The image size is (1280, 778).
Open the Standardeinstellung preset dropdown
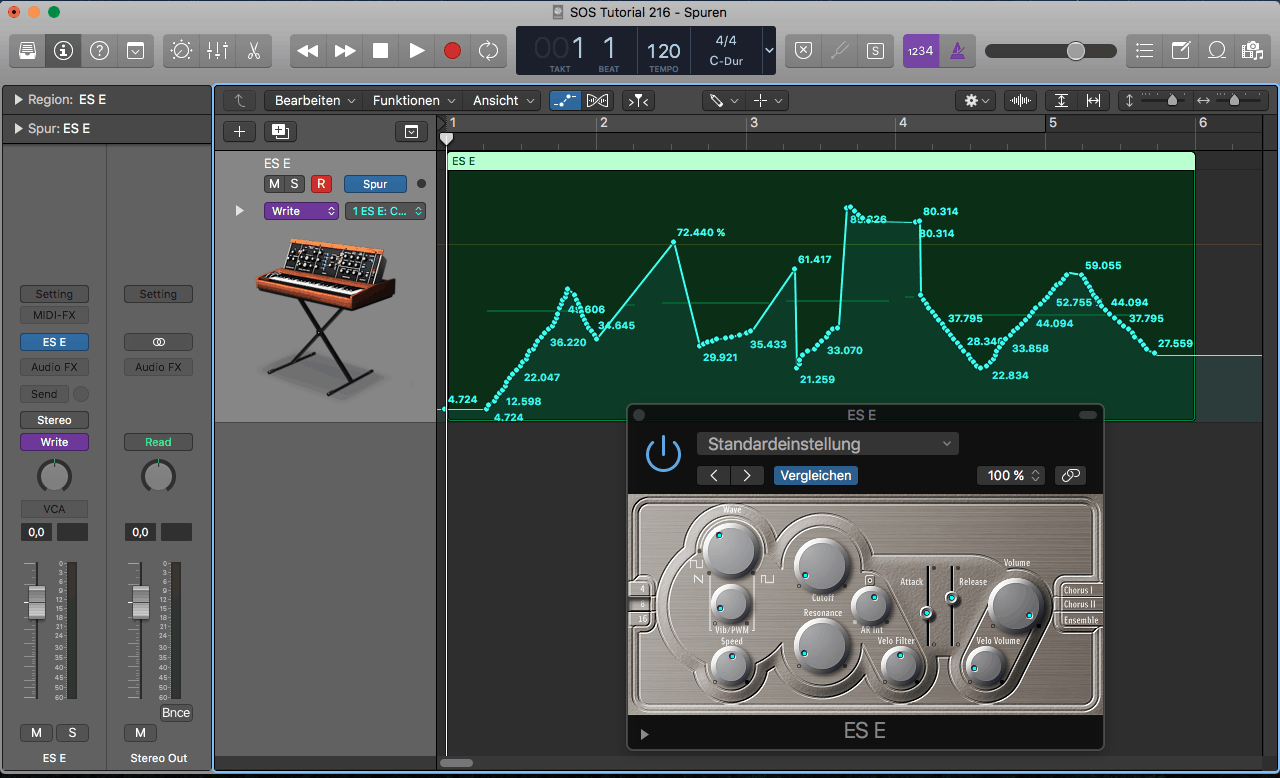pos(827,444)
